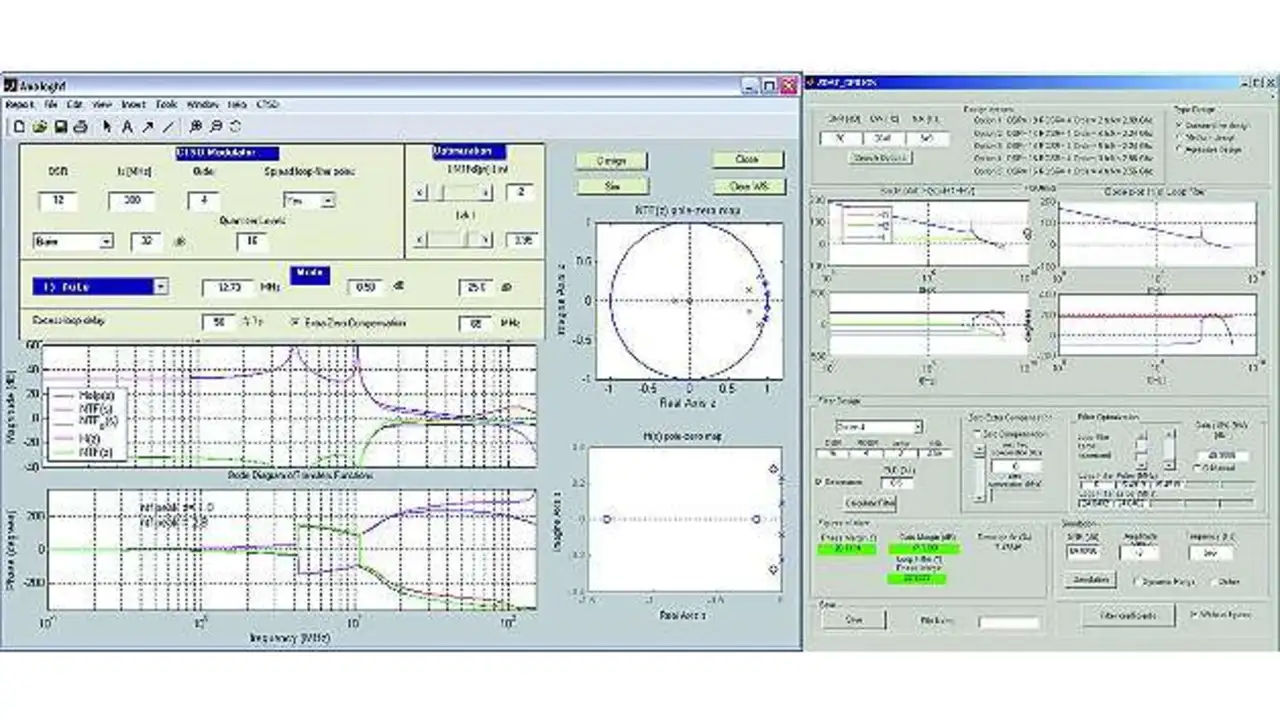Image resolution: width=1280 pixels, height=719 pixels.
Task: Open the Insert menu
Action: (133, 104)
